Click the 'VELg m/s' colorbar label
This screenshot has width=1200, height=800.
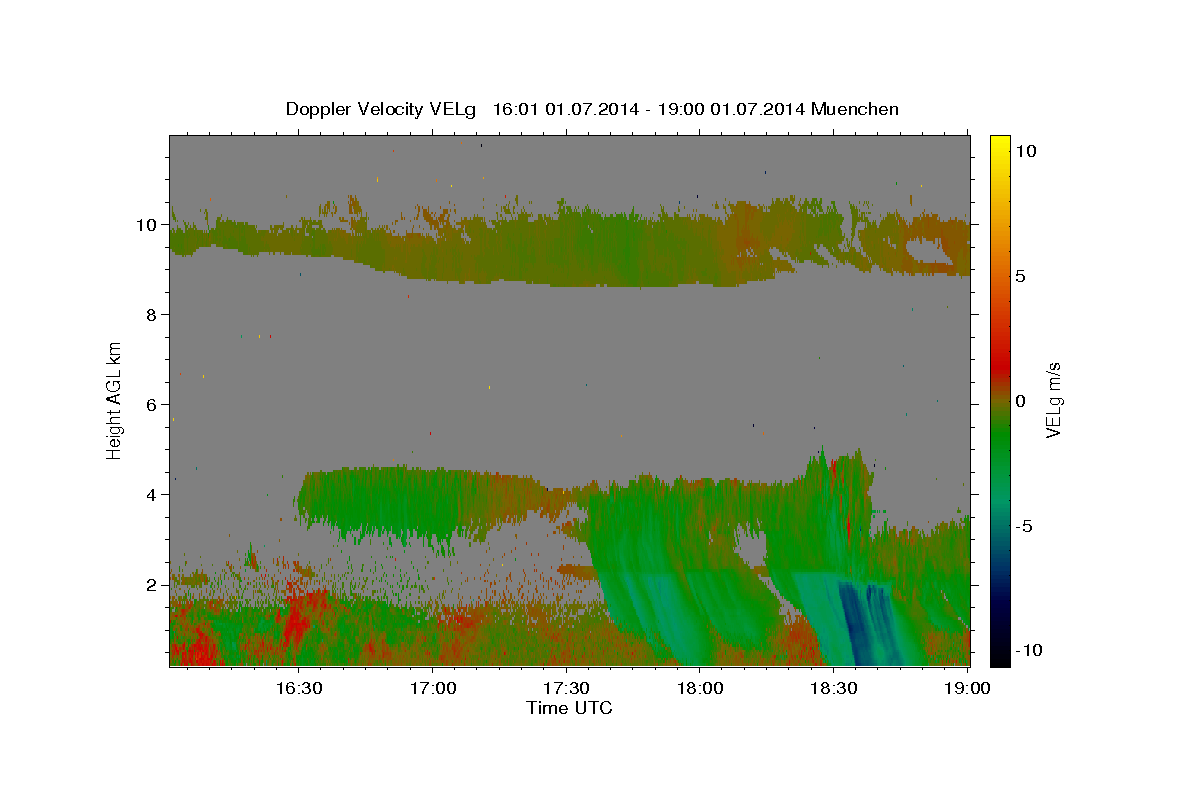(x=1053, y=401)
